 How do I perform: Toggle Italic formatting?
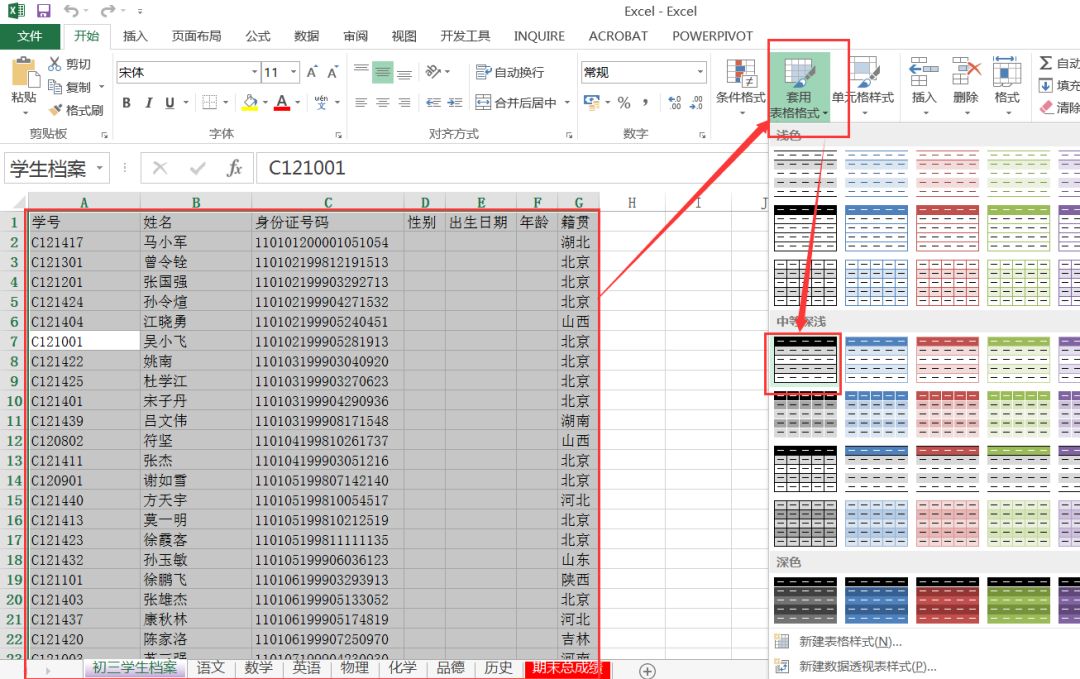pyautogui.click(x=149, y=103)
